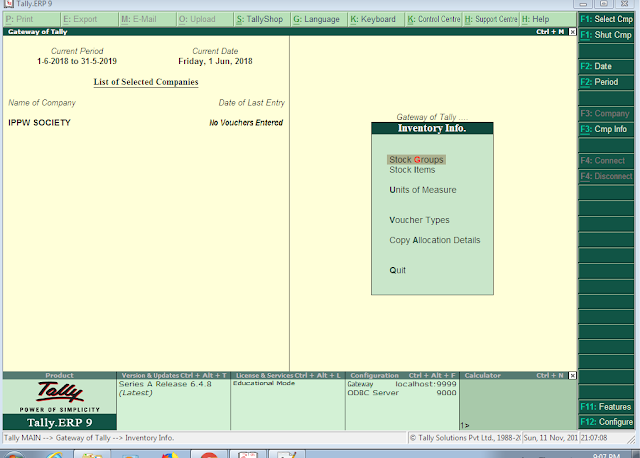Open F11: Features panel
This screenshot has height=458, width=640.
pyautogui.click(x=606, y=407)
